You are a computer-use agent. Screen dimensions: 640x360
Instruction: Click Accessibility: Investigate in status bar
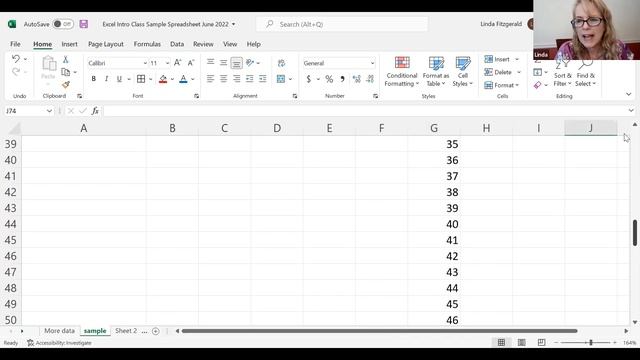(59, 343)
